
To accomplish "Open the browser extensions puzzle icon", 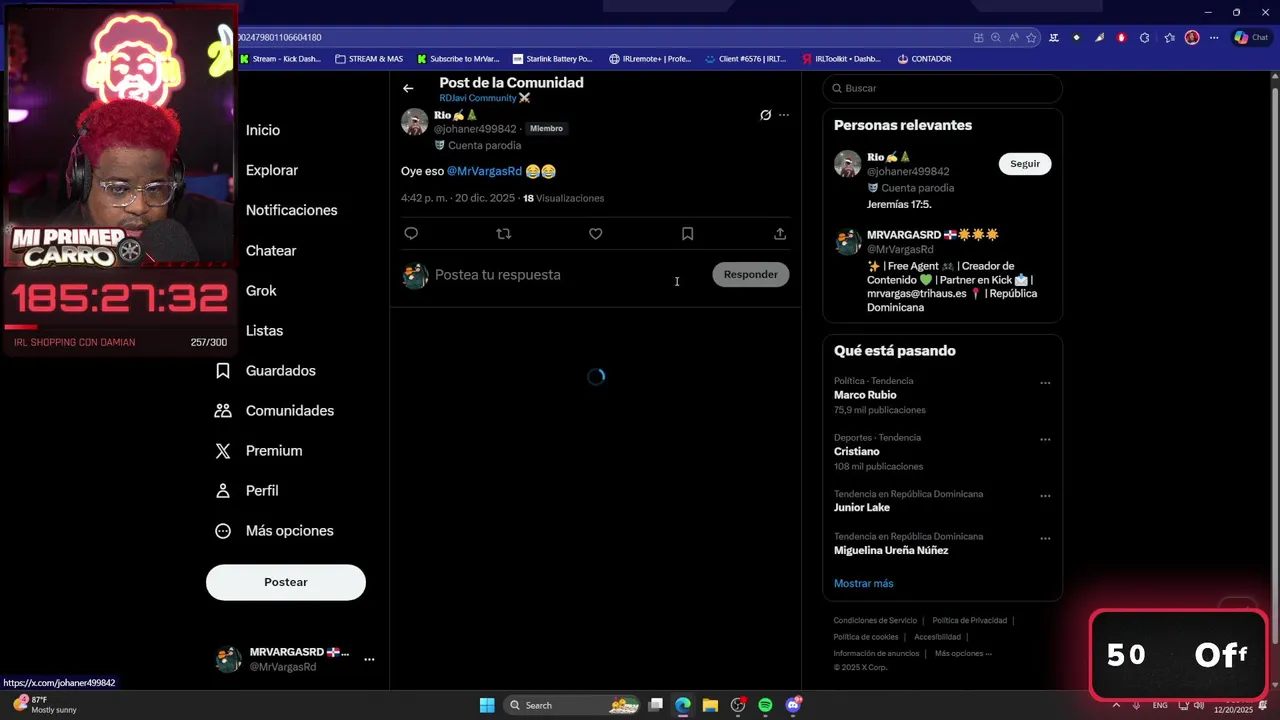I will [x=1145, y=38].
